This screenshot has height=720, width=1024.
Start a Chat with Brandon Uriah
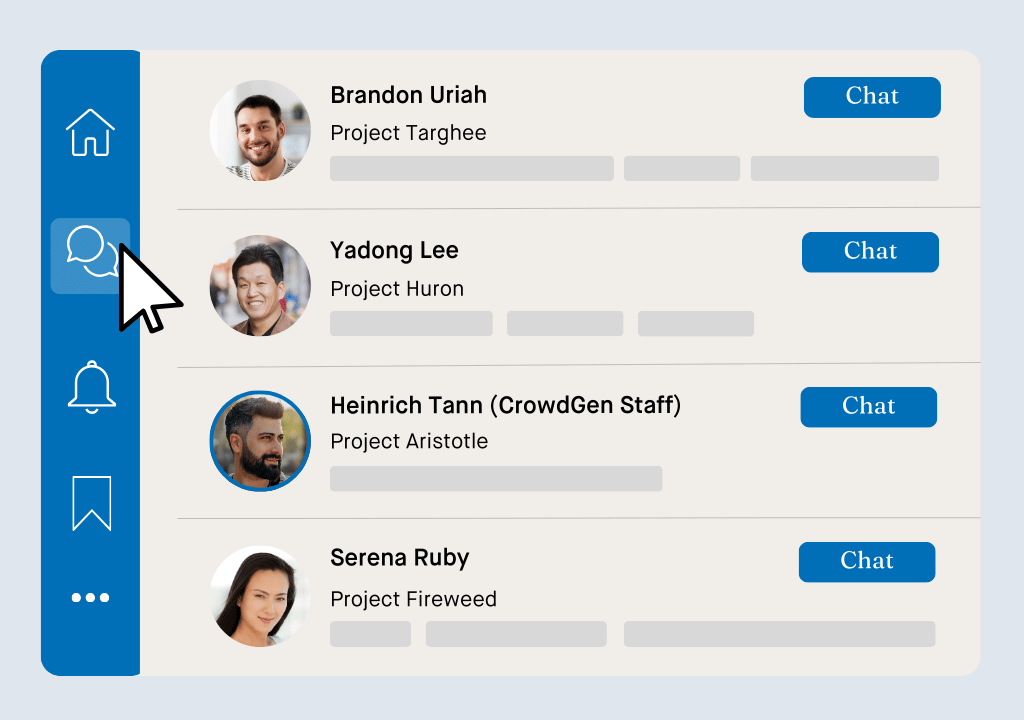click(x=871, y=97)
